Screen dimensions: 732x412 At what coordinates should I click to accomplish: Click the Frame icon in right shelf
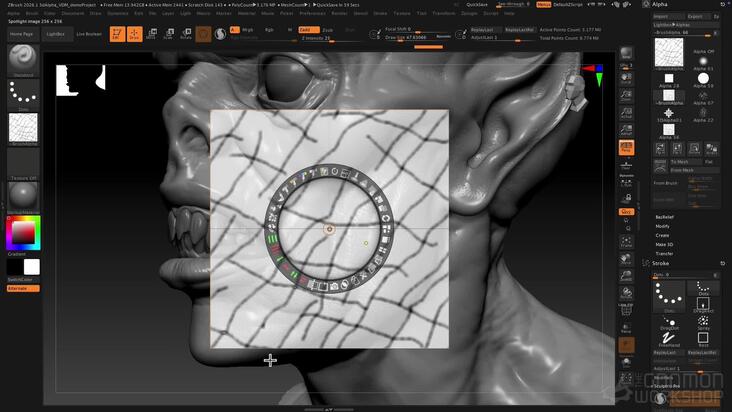tap(626, 243)
